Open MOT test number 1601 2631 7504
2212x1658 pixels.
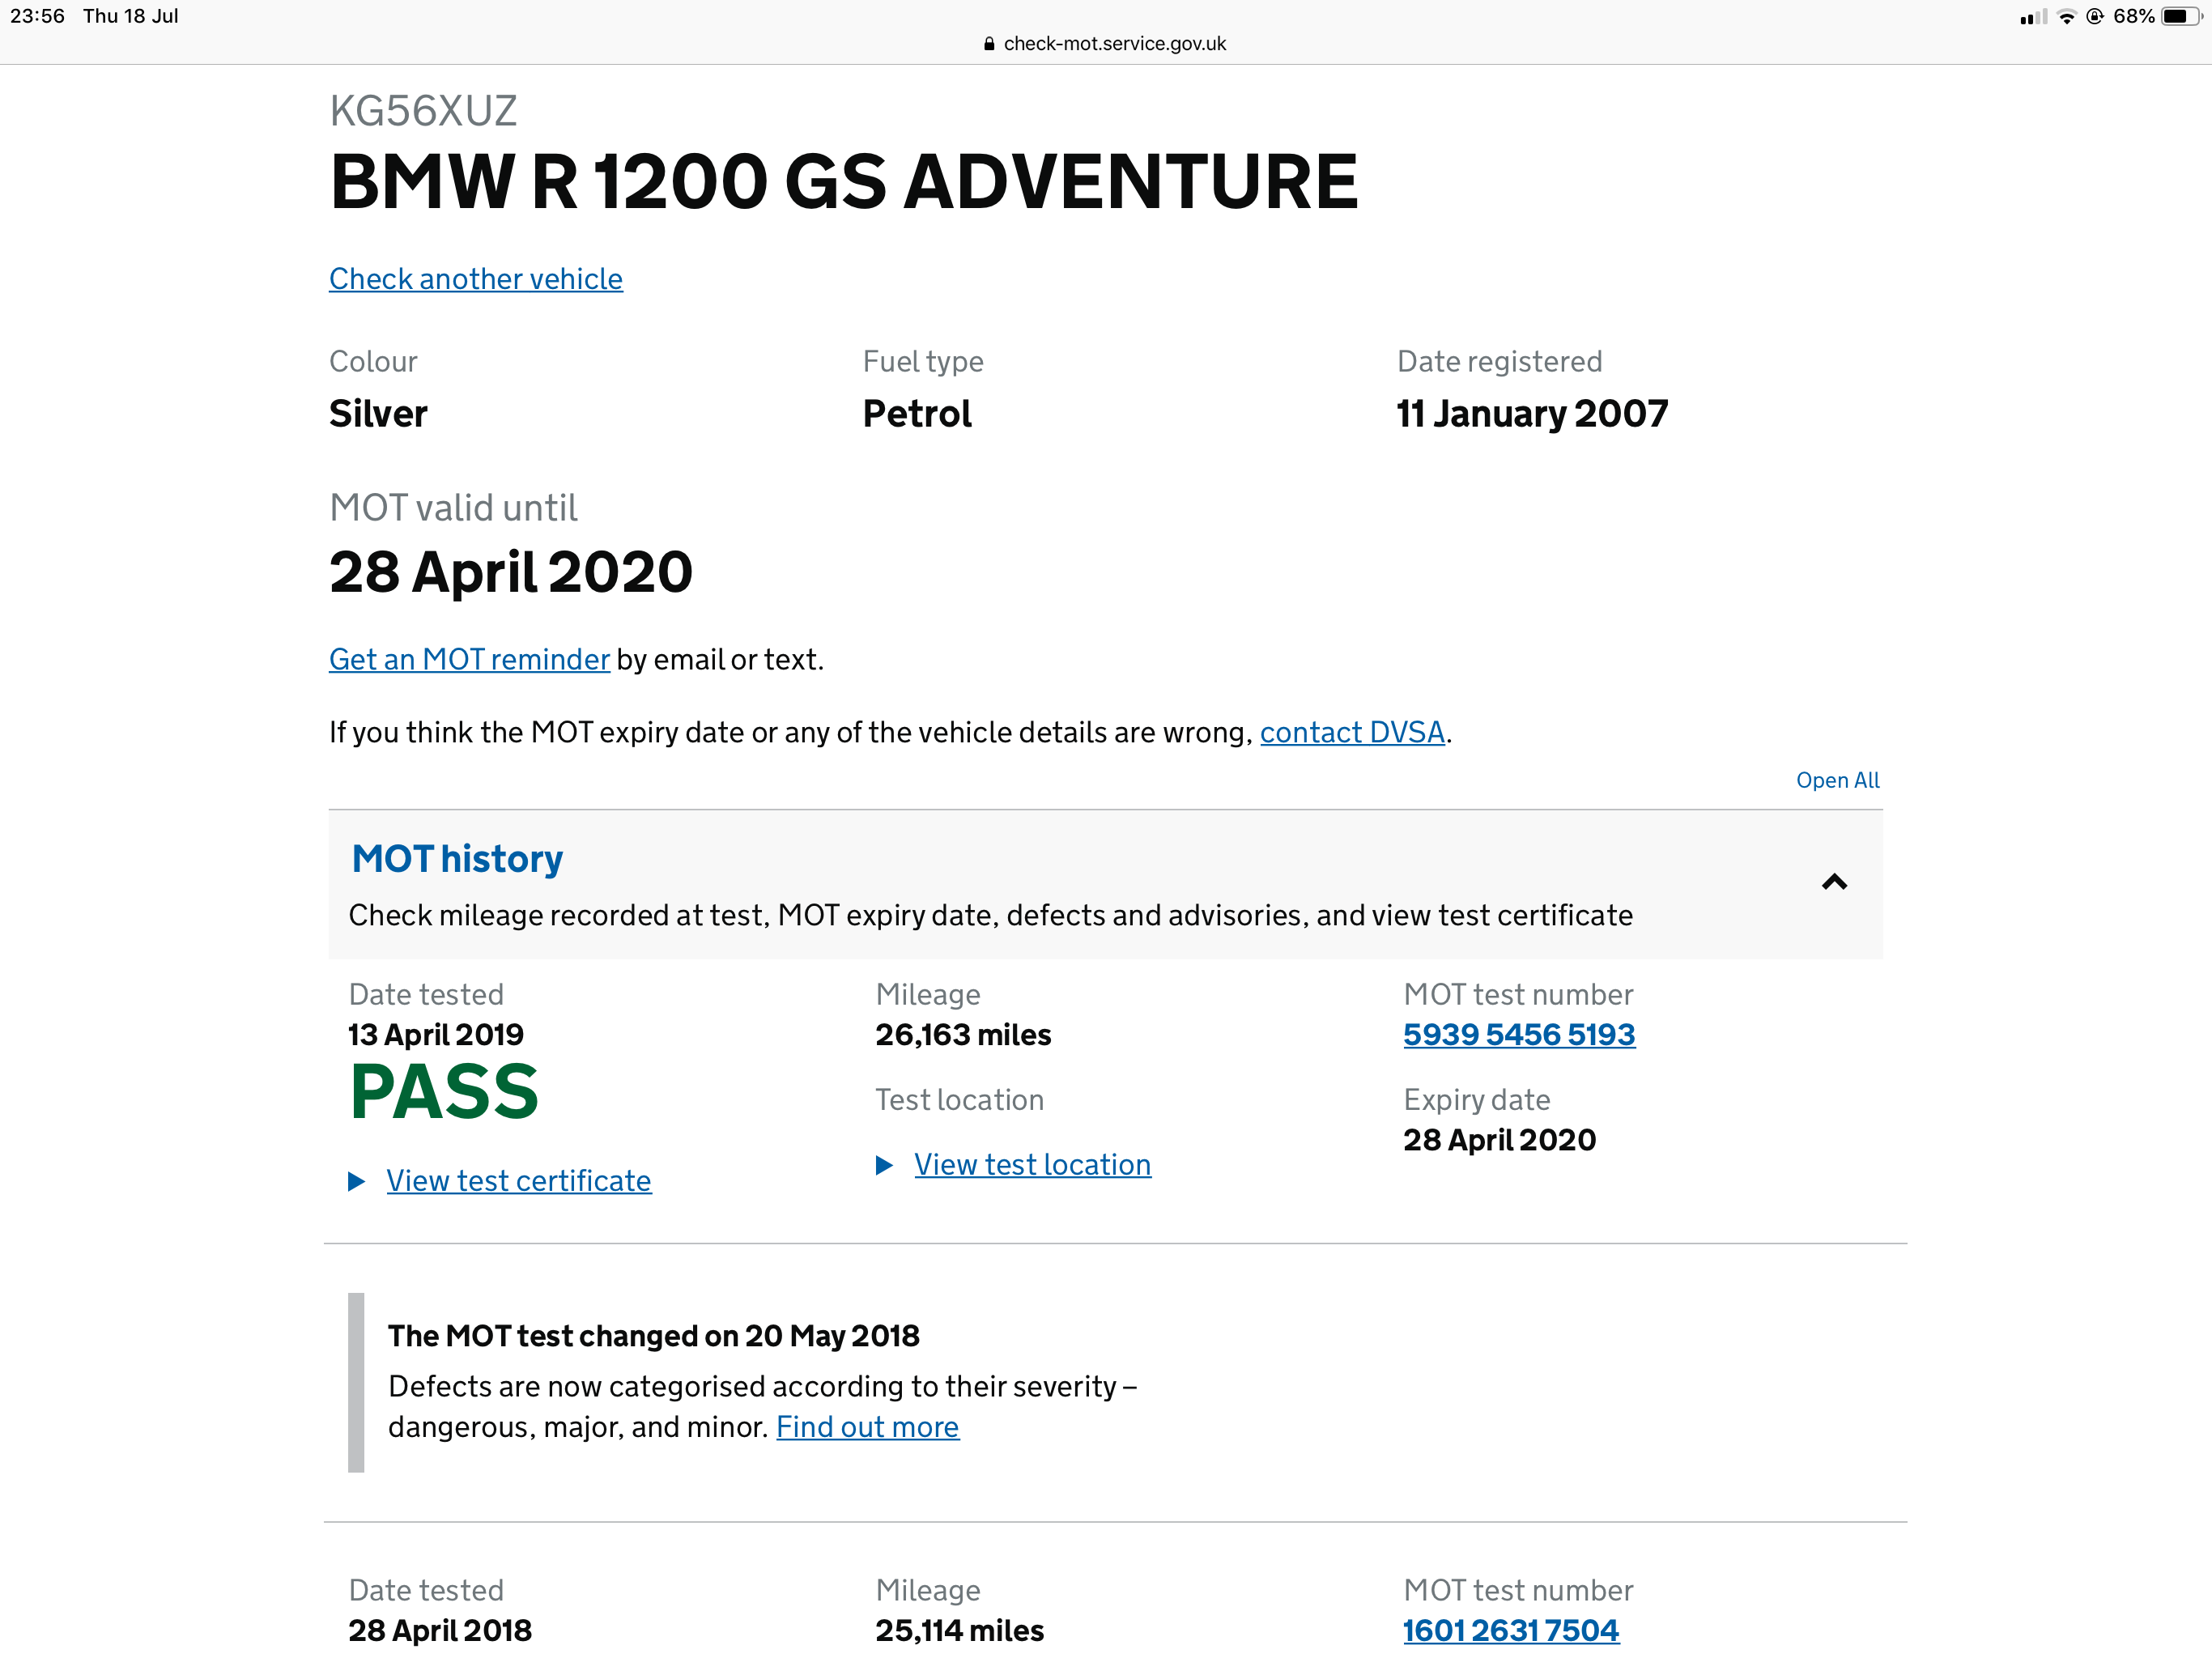pyautogui.click(x=1511, y=1631)
